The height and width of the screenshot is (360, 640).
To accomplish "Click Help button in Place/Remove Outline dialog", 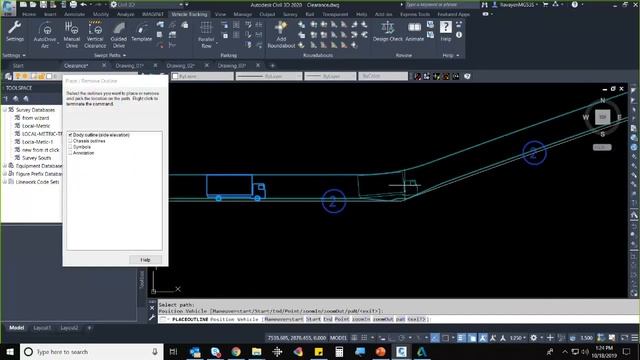I will [145, 260].
